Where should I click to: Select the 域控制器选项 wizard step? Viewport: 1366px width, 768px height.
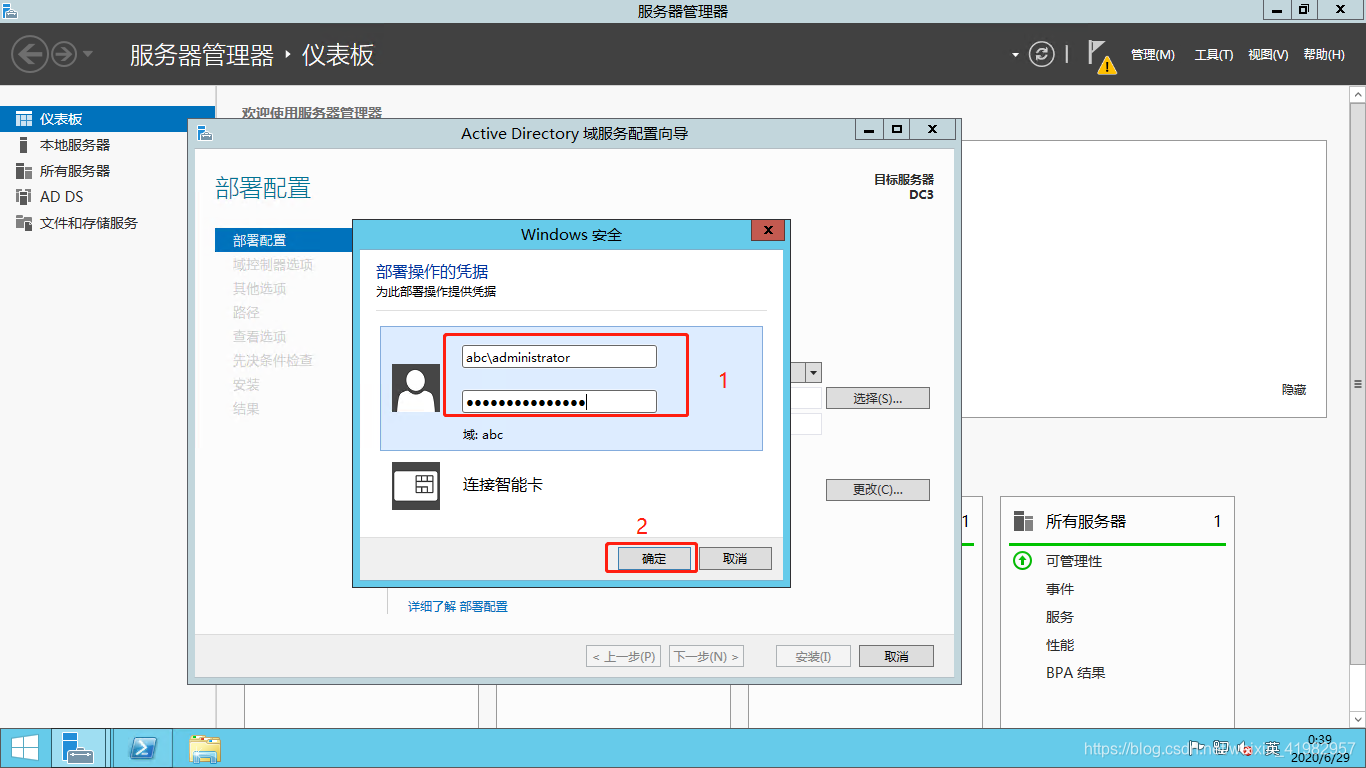pyautogui.click(x=273, y=265)
